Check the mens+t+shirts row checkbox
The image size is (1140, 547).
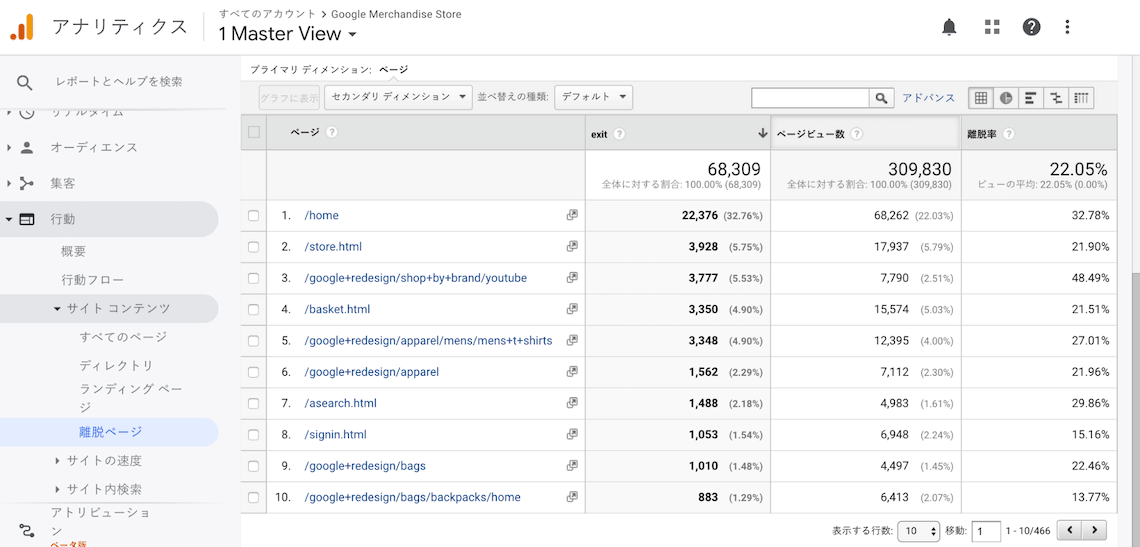(x=253, y=341)
